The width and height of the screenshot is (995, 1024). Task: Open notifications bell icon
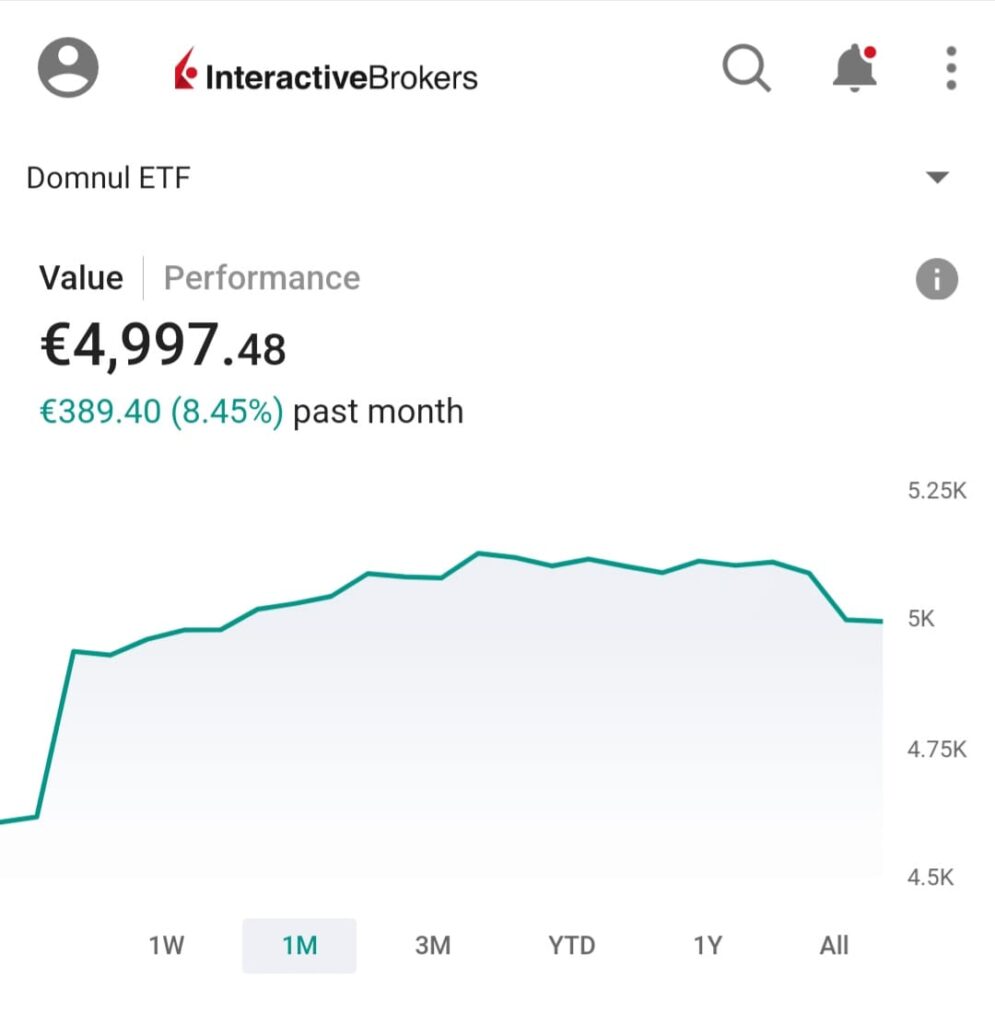pyautogui.click(x=854, y=70)
